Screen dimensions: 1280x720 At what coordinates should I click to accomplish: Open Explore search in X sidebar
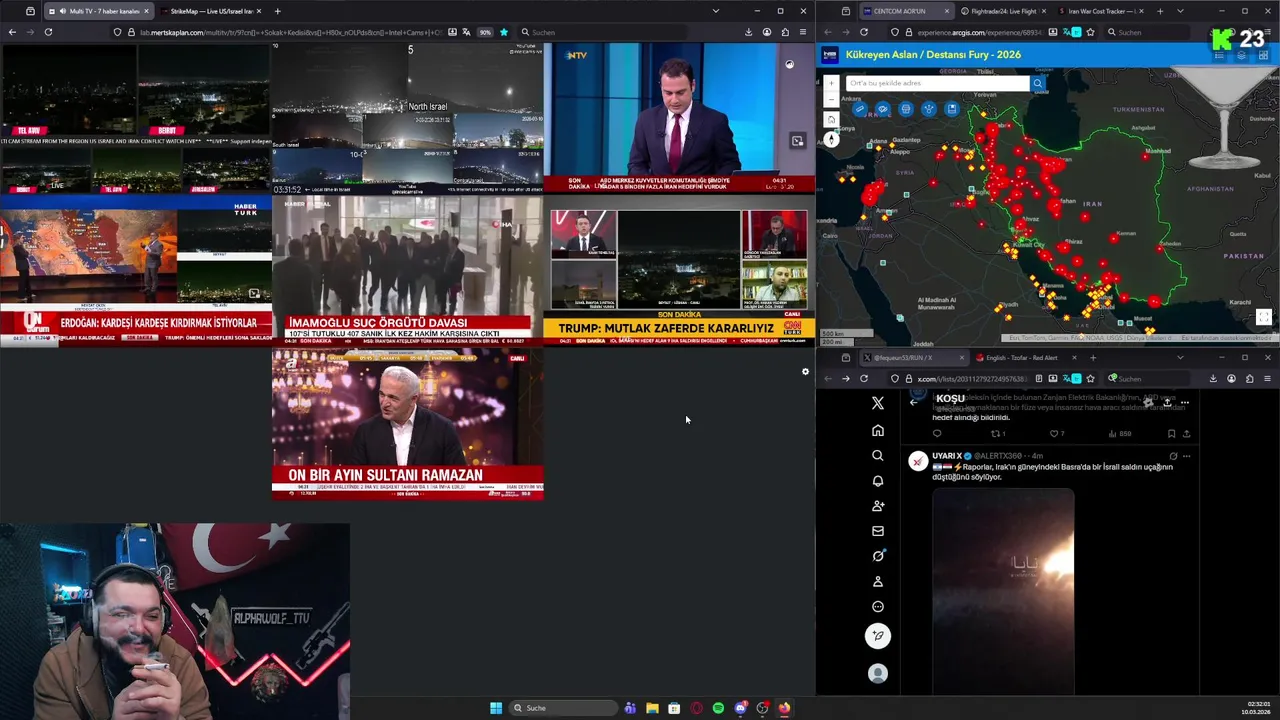tap(878, 455)
